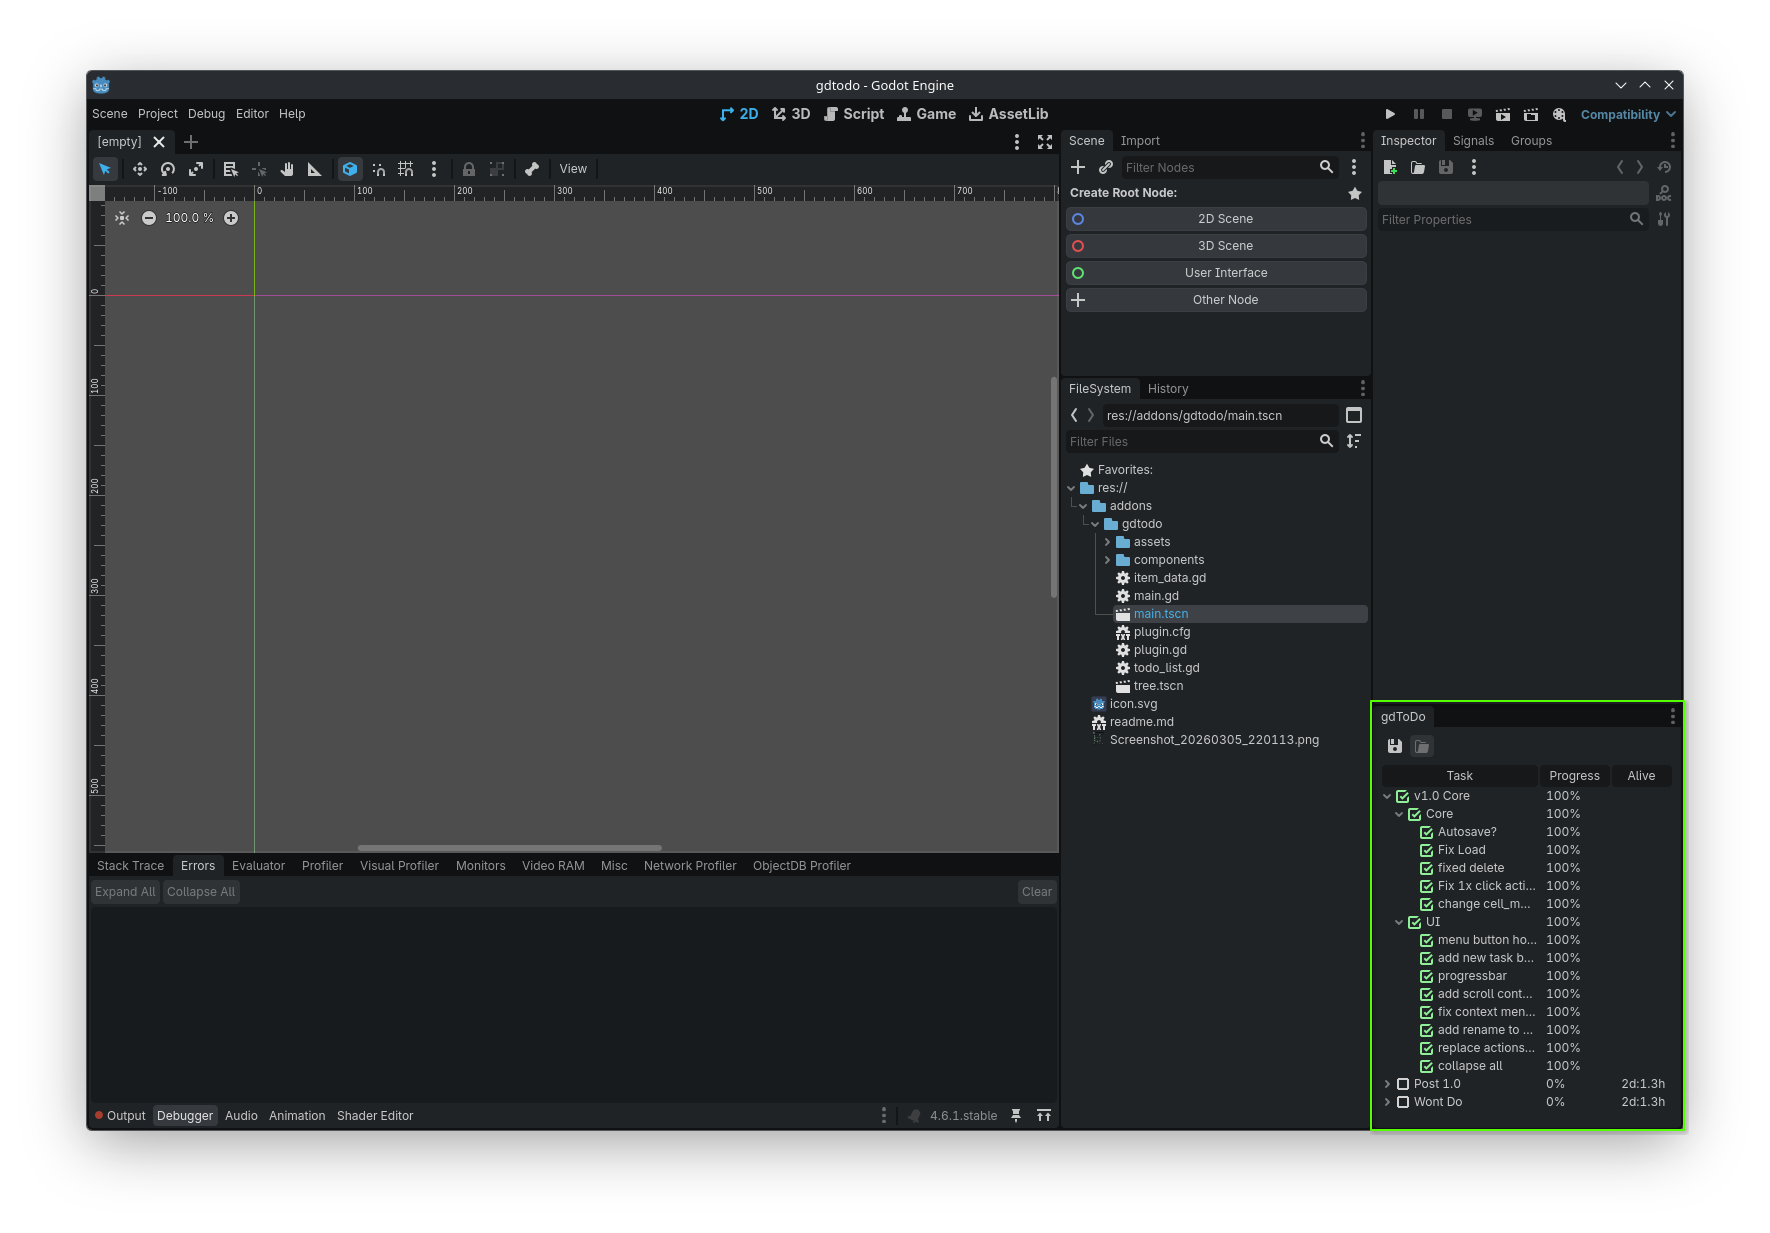
Task: Click the Run Project play button
Action: click(x=1390, y=115)
